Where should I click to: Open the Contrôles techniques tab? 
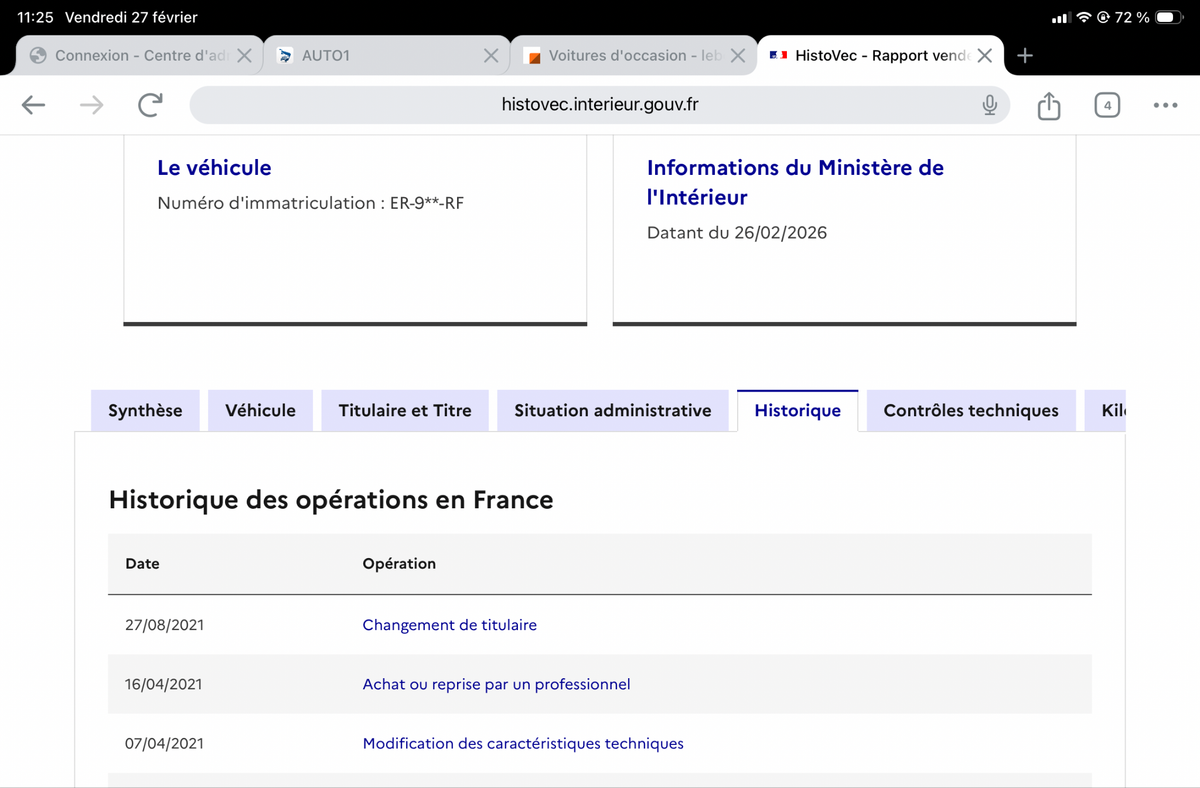click(x=971, y=410)
